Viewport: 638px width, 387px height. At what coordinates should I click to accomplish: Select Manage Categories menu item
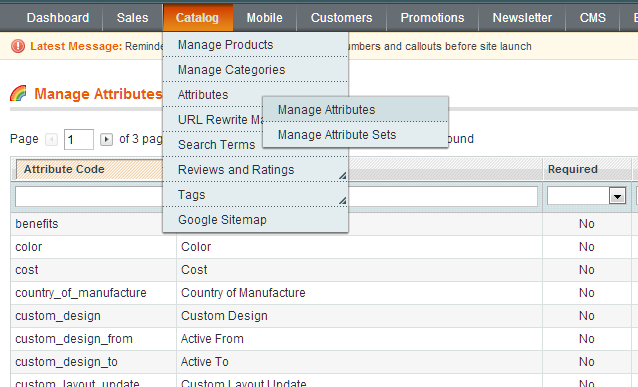click(x=255, y=70)
